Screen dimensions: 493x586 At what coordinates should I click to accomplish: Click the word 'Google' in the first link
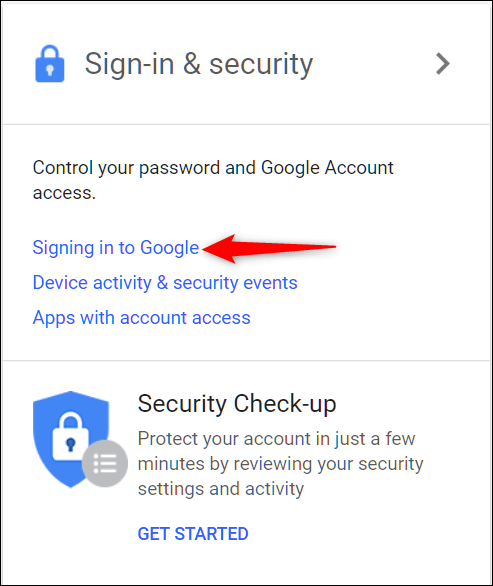[x=169, y=248]
